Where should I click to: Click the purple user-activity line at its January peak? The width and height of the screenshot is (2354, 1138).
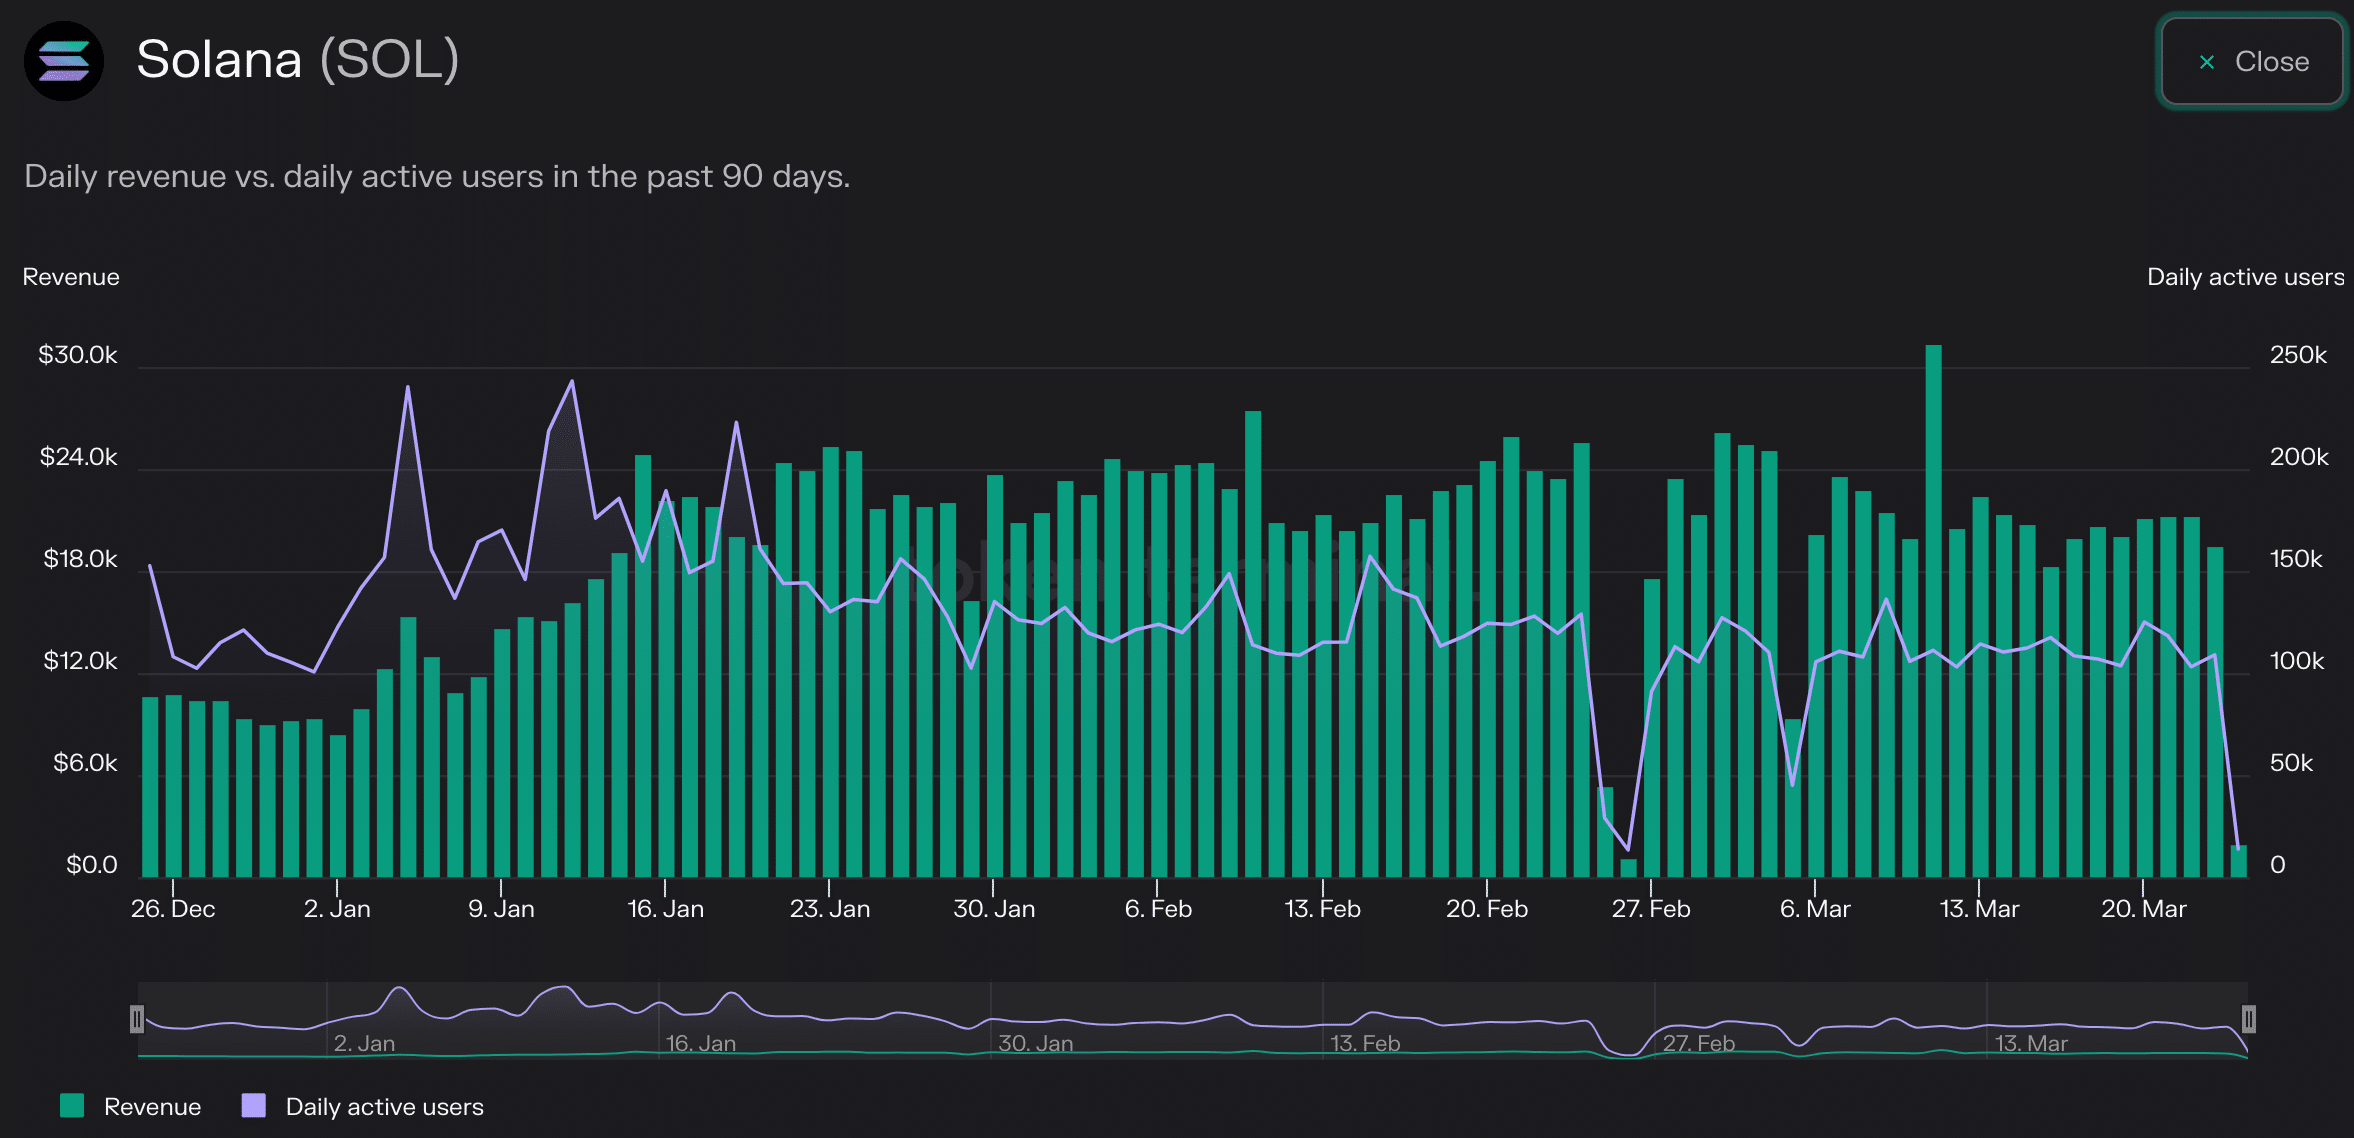[570, 382]
